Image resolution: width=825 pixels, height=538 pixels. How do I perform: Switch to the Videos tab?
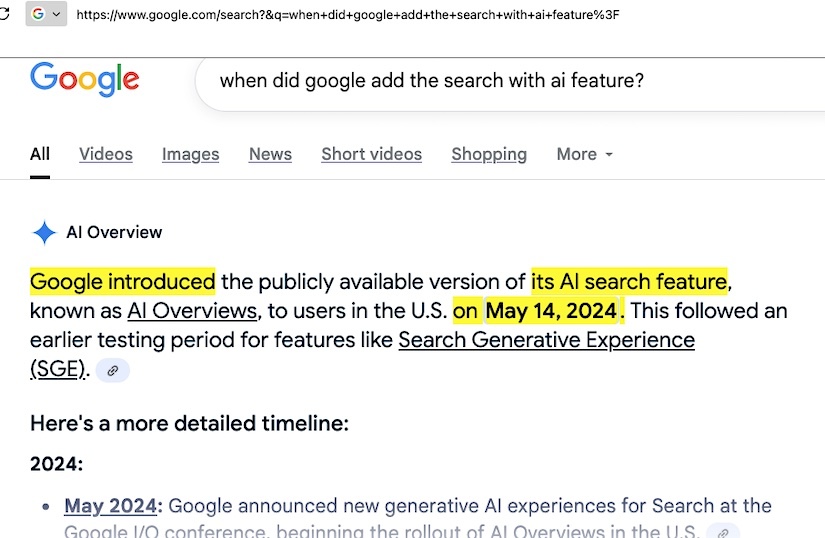coord(106,154)
